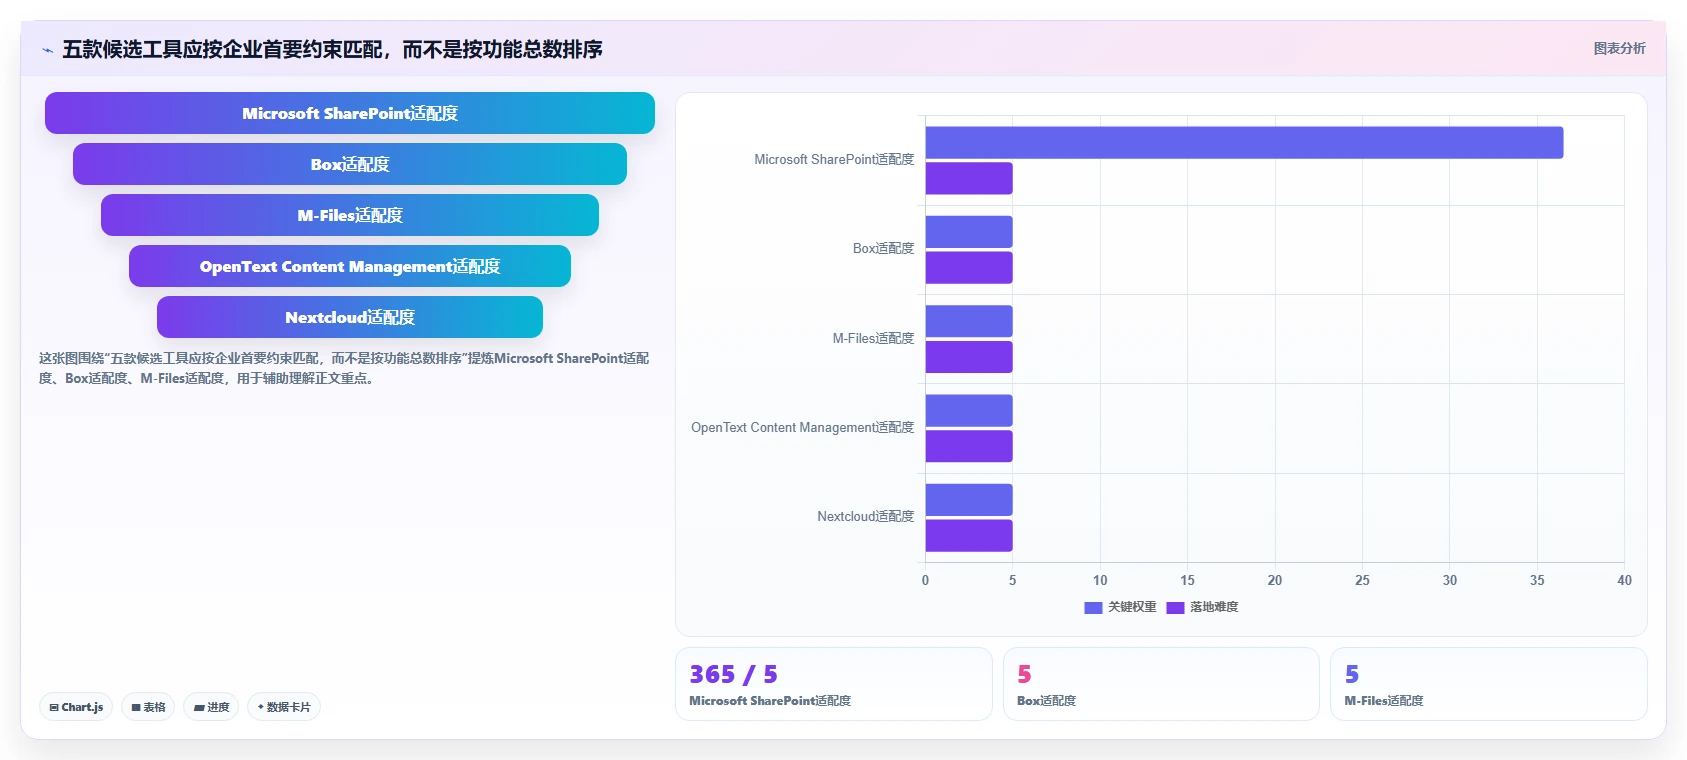1687x760 pixels.
Task: Click the OpenText Content Management适配度 axis label
Action: pyautogui.click(x=802, y=427)
